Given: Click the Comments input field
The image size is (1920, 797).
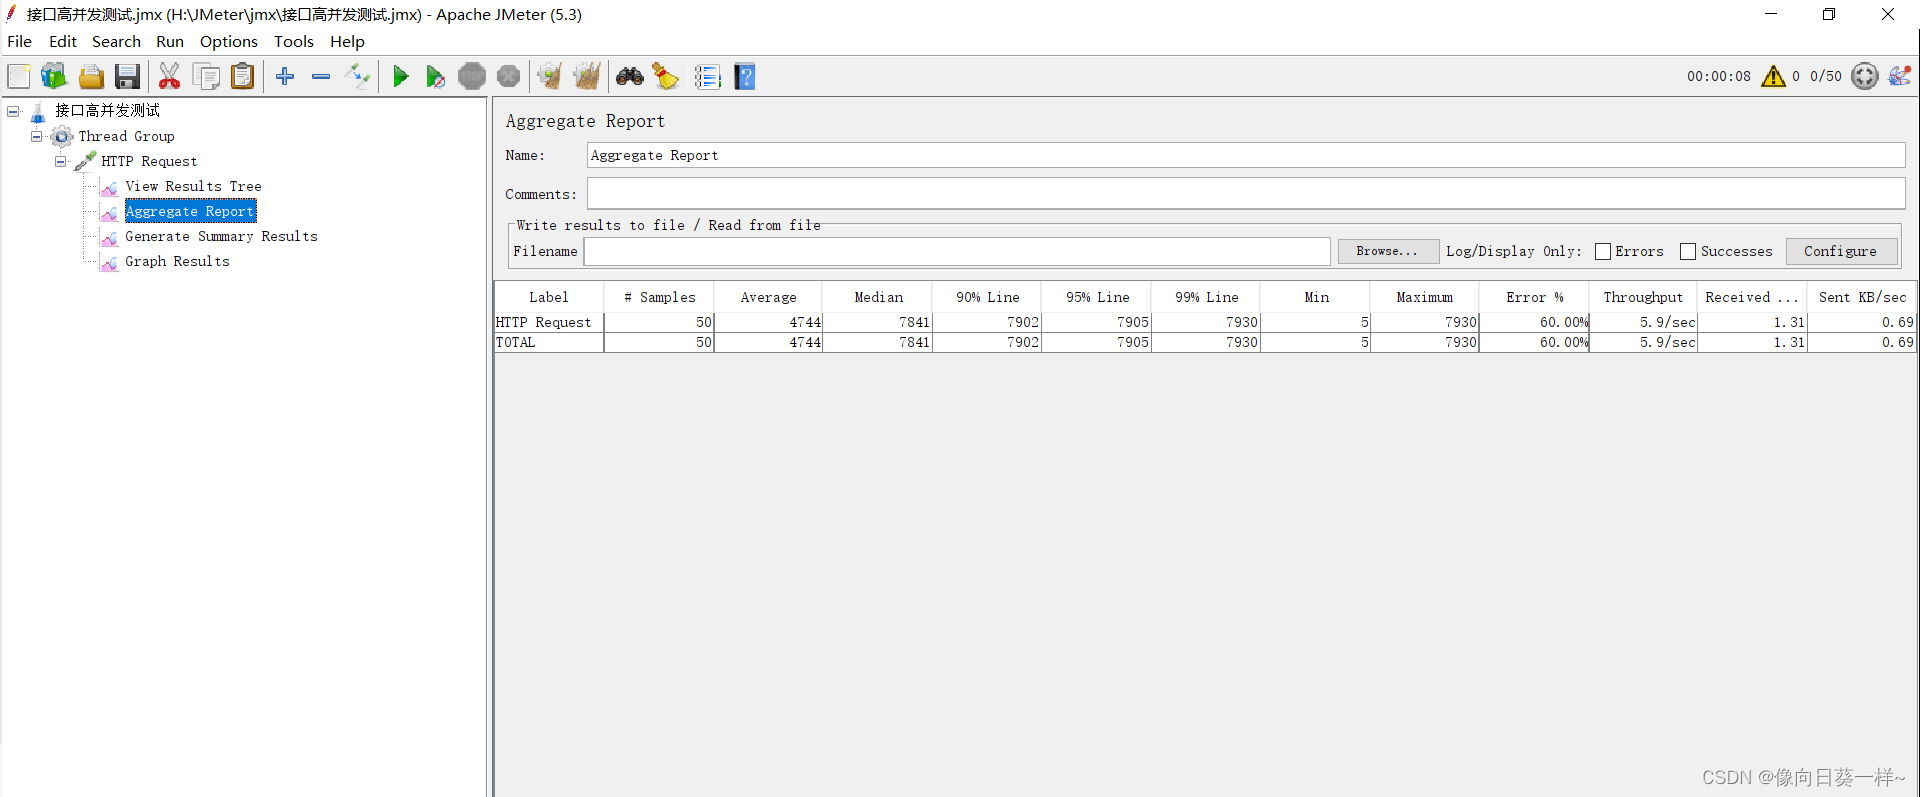Looking at the screenshot, I should [1245, 194].
